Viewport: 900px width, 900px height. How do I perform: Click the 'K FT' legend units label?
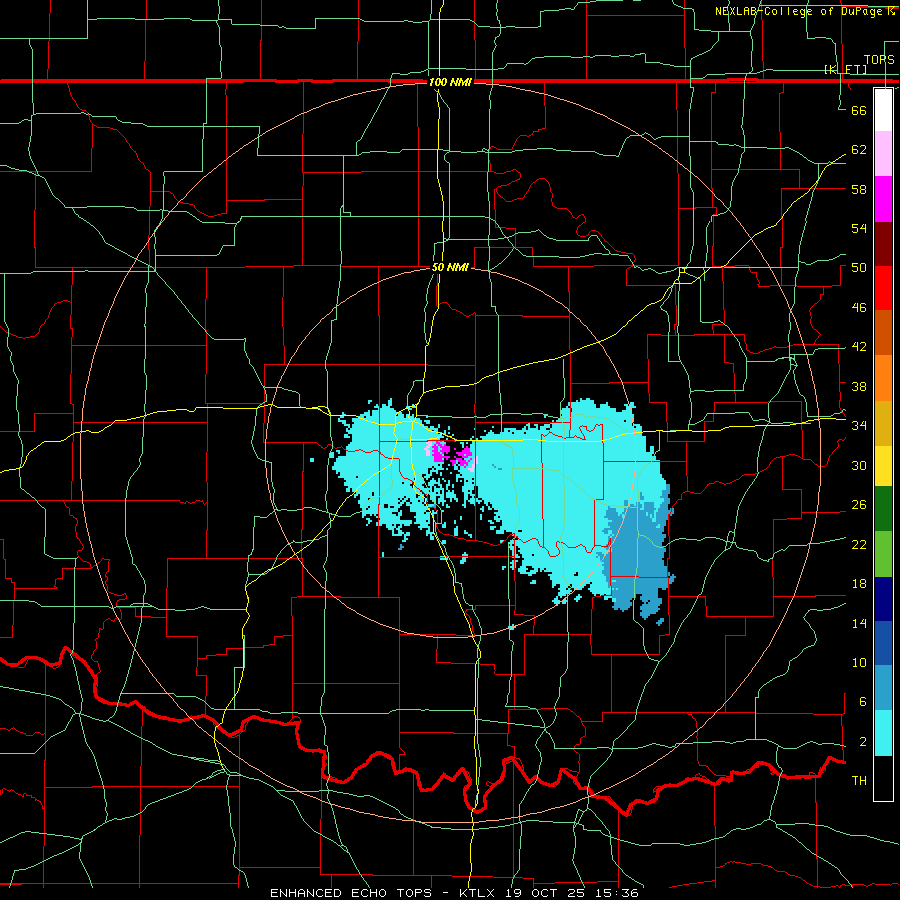pos(845,69)
